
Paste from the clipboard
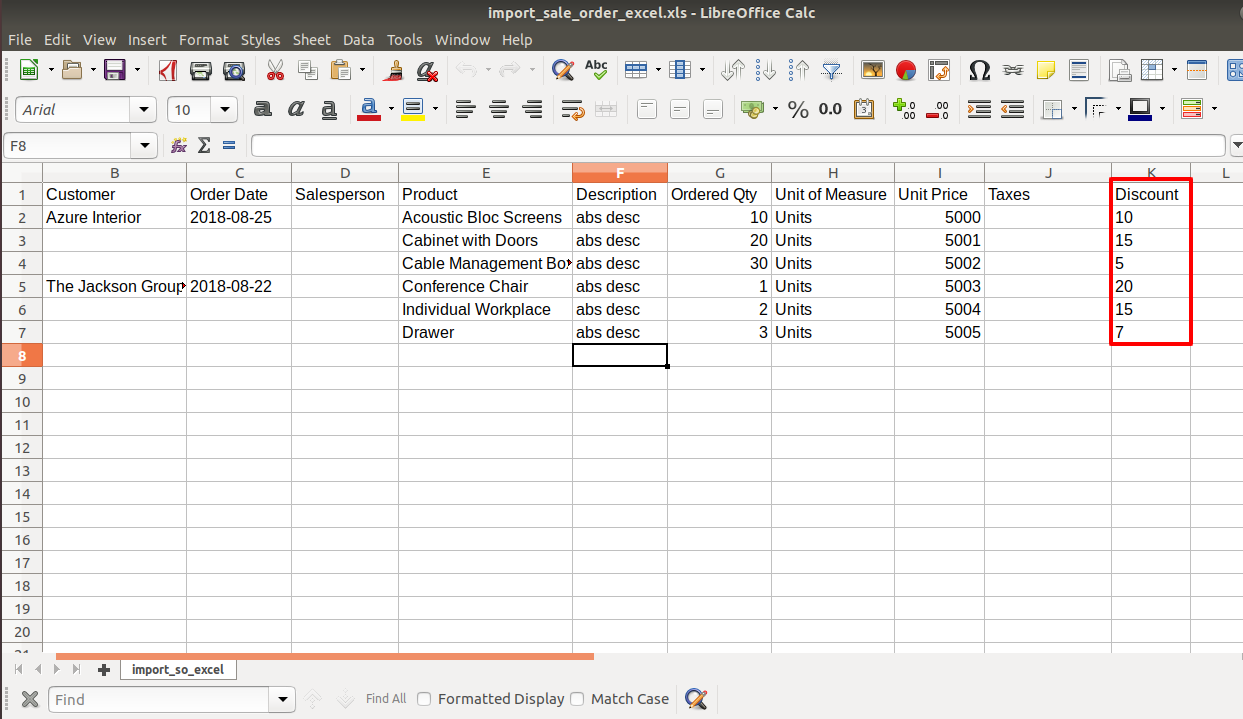click(x=341, y=70)
